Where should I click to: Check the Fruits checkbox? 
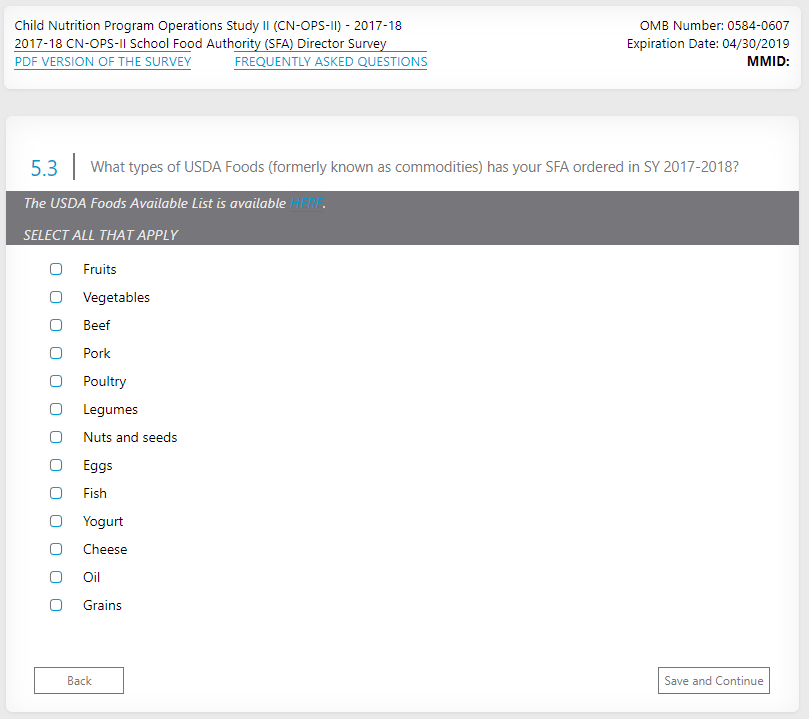(x=56, y=269)
